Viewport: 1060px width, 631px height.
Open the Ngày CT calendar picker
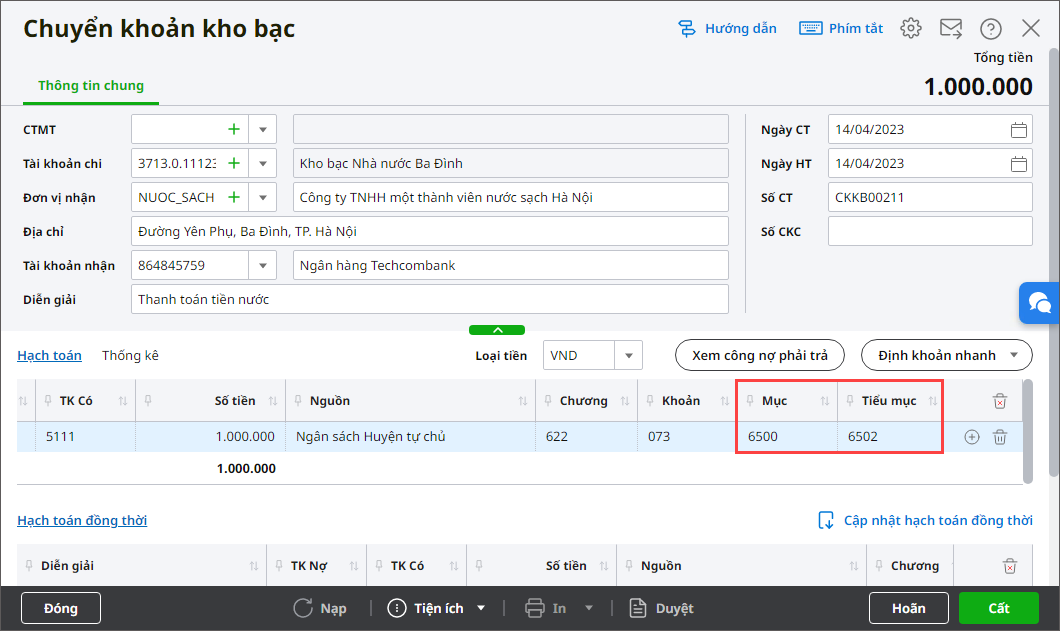click(1019, 129)
